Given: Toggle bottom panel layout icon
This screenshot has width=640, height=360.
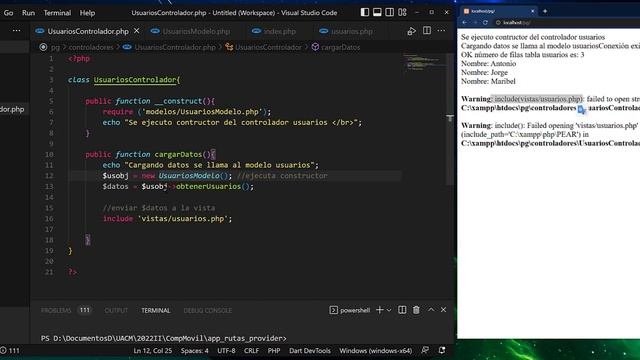Looking at the screenshot, I should pyautogui.click(x=377, y=12).
